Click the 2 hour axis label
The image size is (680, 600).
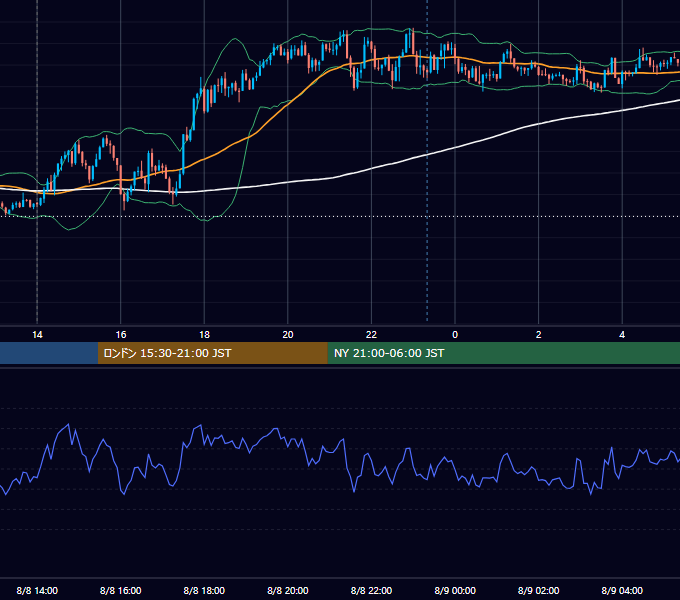(x=539, y=335)
